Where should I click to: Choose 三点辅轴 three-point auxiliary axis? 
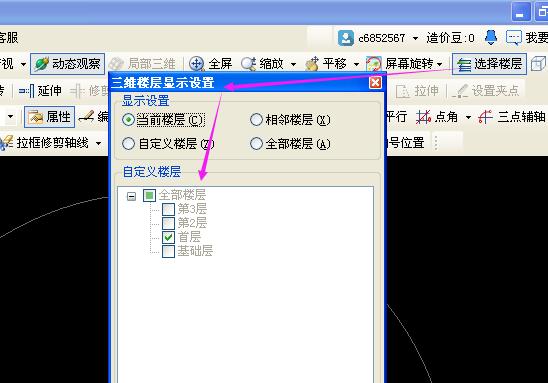pos(512,117)
